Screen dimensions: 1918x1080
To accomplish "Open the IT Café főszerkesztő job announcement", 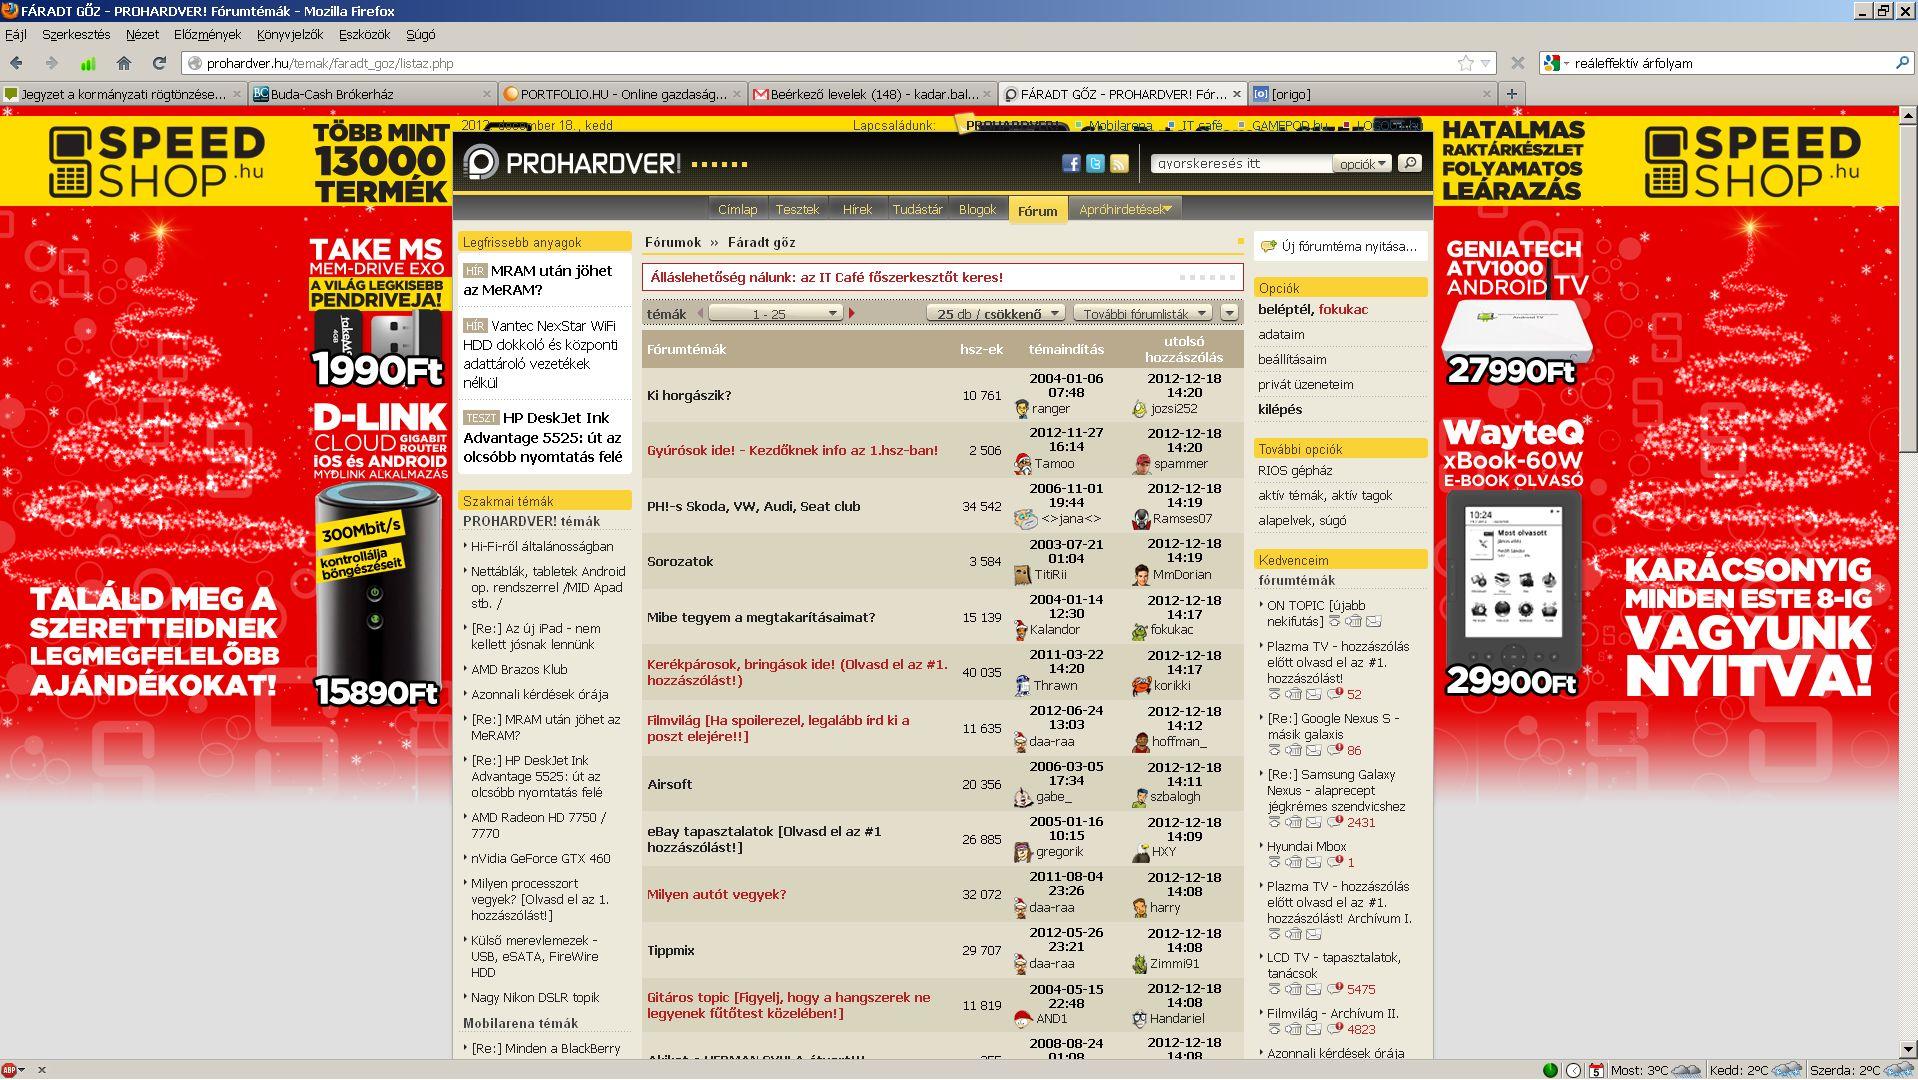I will [827, 277].
